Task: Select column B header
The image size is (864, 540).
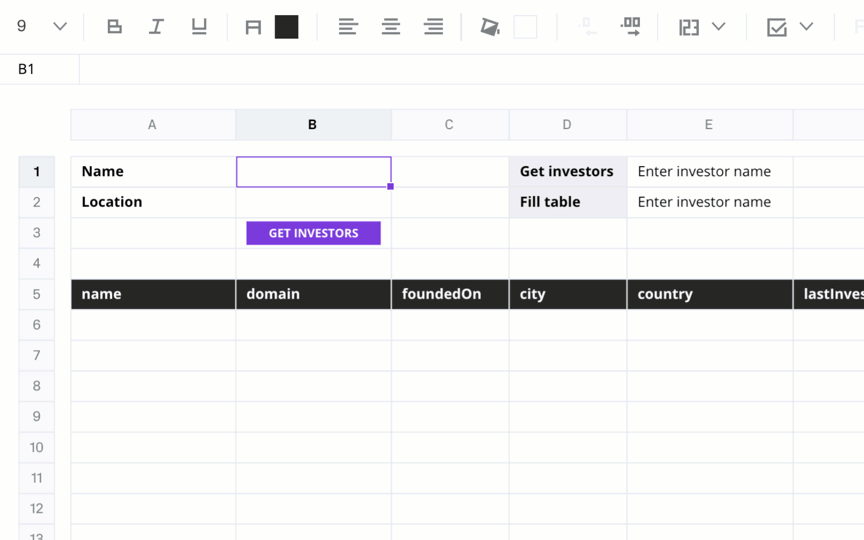Action: tap(313, 125)
